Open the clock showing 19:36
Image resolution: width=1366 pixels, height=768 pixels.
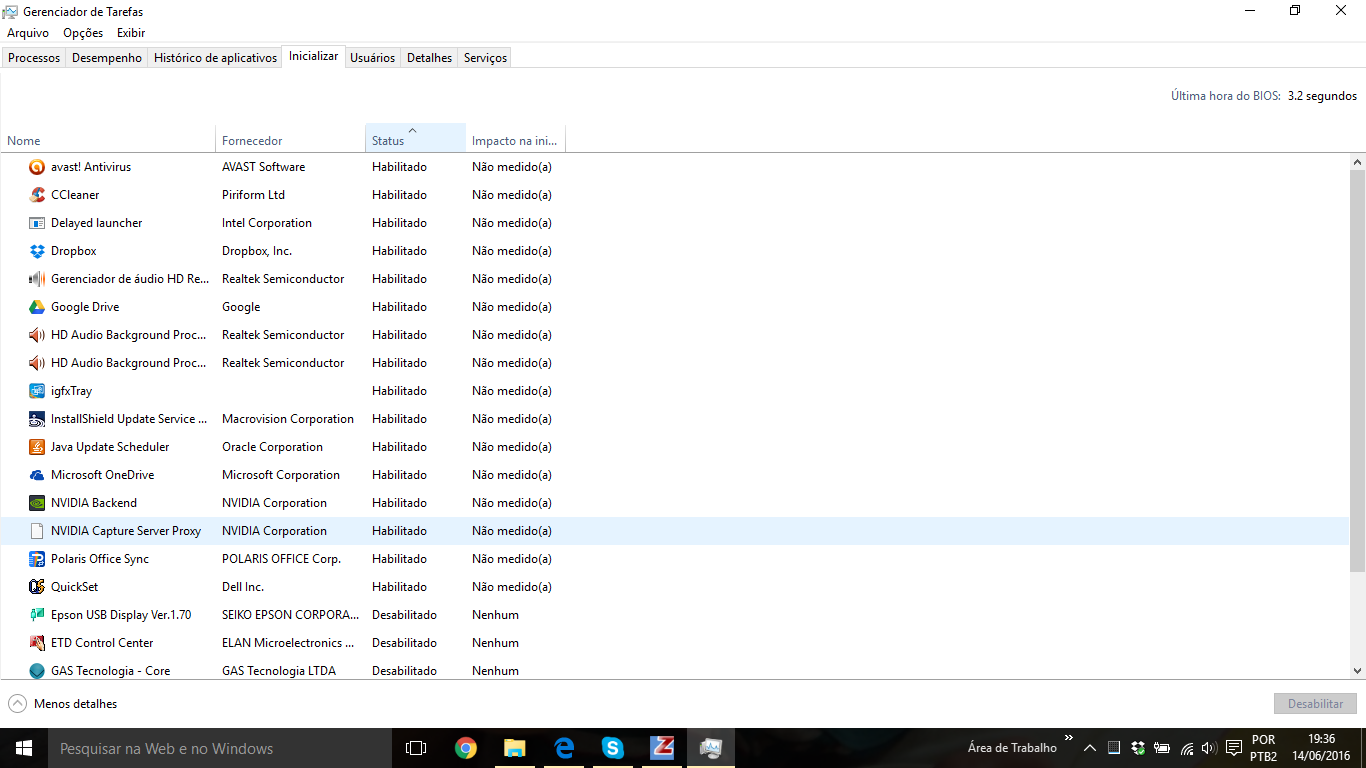(x=1321, y=748)
